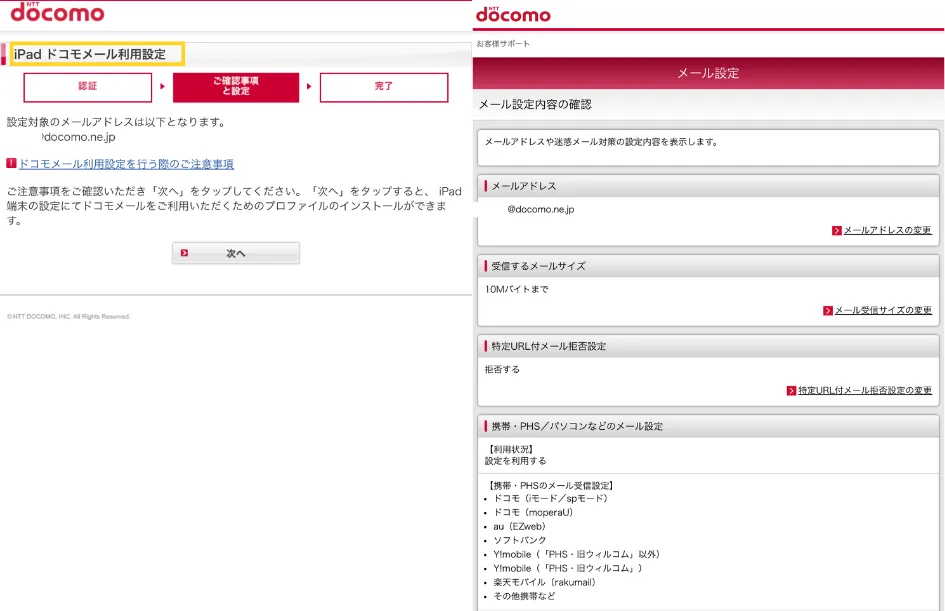This screenshot has width=945, height=611.
Task: Click 10Mバイトまで value
Action: click(516, 289)
